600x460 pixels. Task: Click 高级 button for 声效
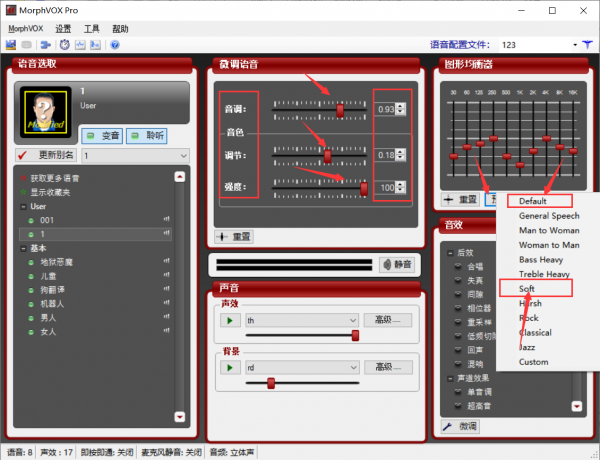pos(388,320)
